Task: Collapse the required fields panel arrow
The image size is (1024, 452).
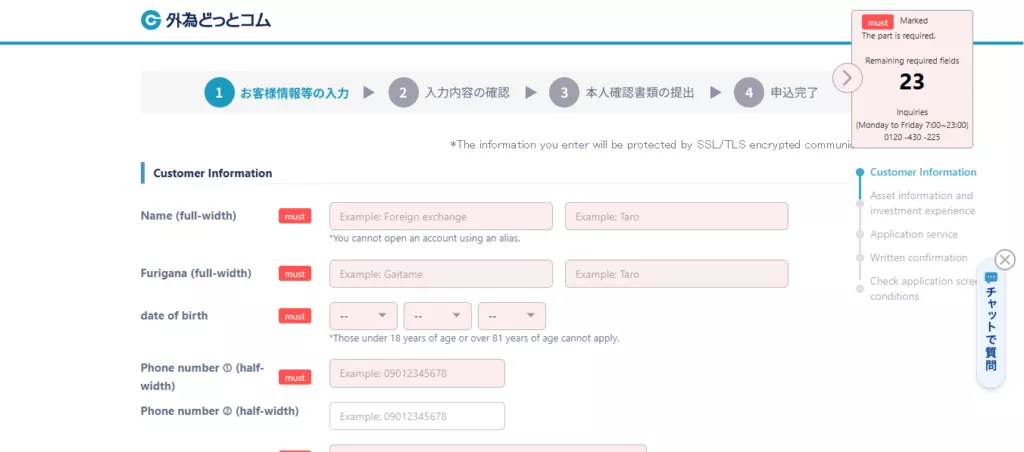Action: (x=847, y=78)
